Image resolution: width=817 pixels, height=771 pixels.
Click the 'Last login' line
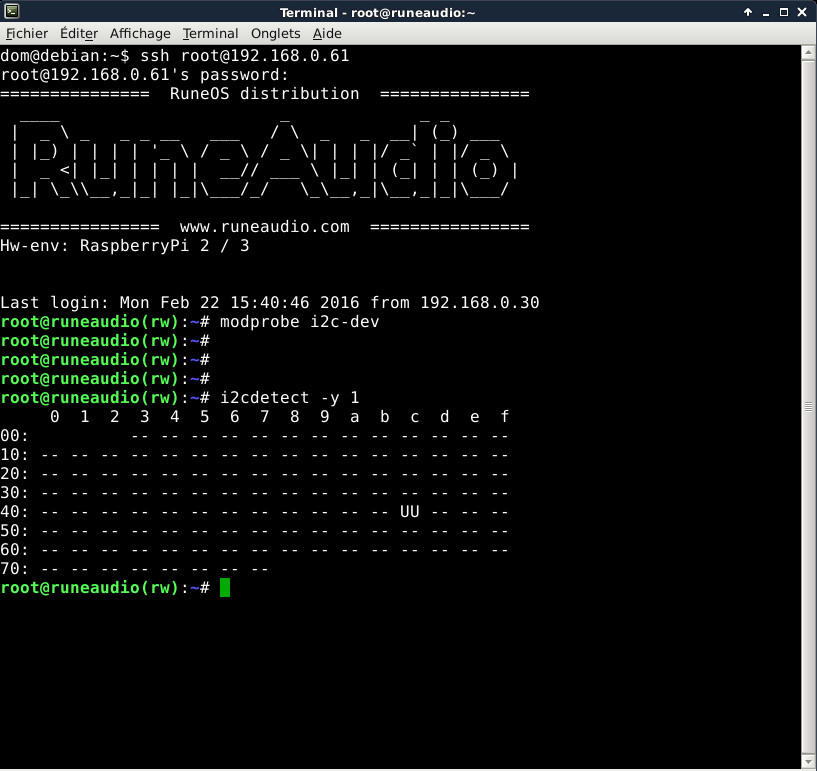269,303
